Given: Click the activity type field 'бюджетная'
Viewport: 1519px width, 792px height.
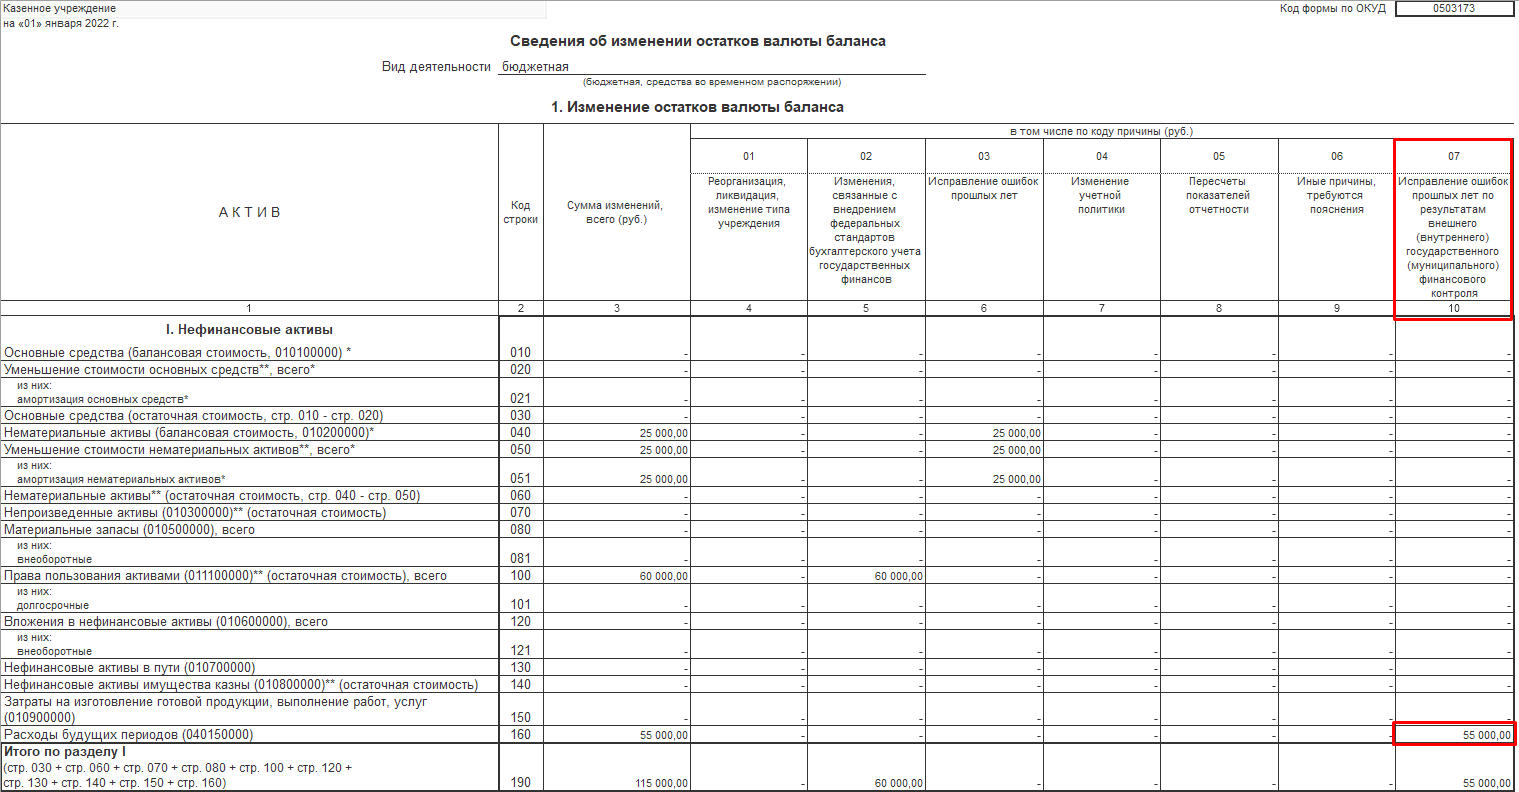Looking at the screenshot, I should pos(712,67).
